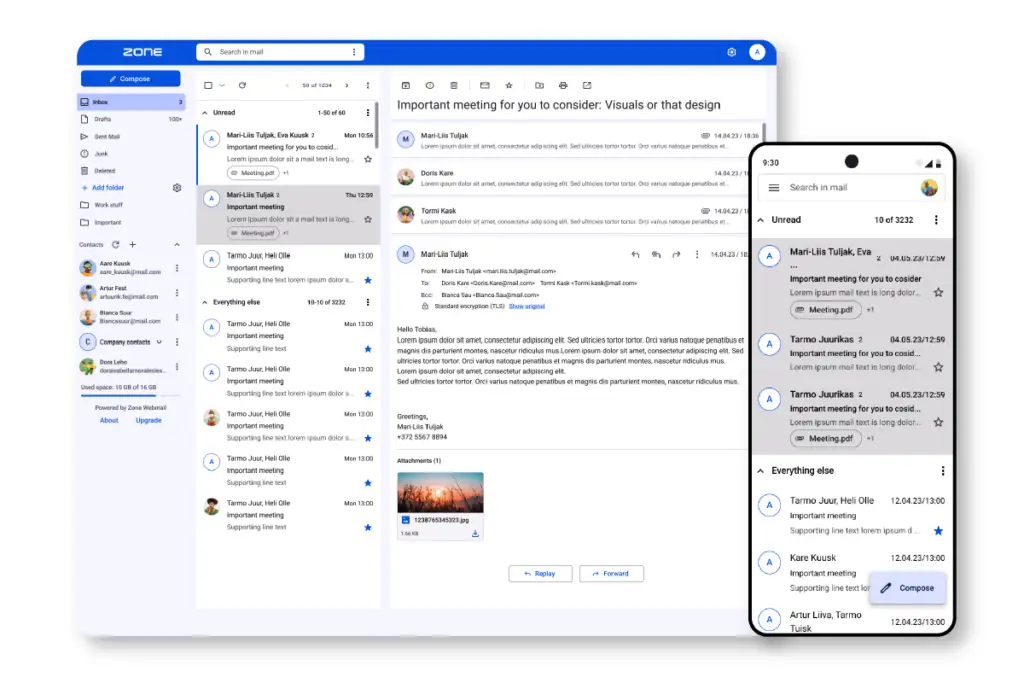Image resolution: width=1024 pixels, height=683 pixels.
Task: Expand the Company contacts dropdown
Action: [x=159, y=342]
